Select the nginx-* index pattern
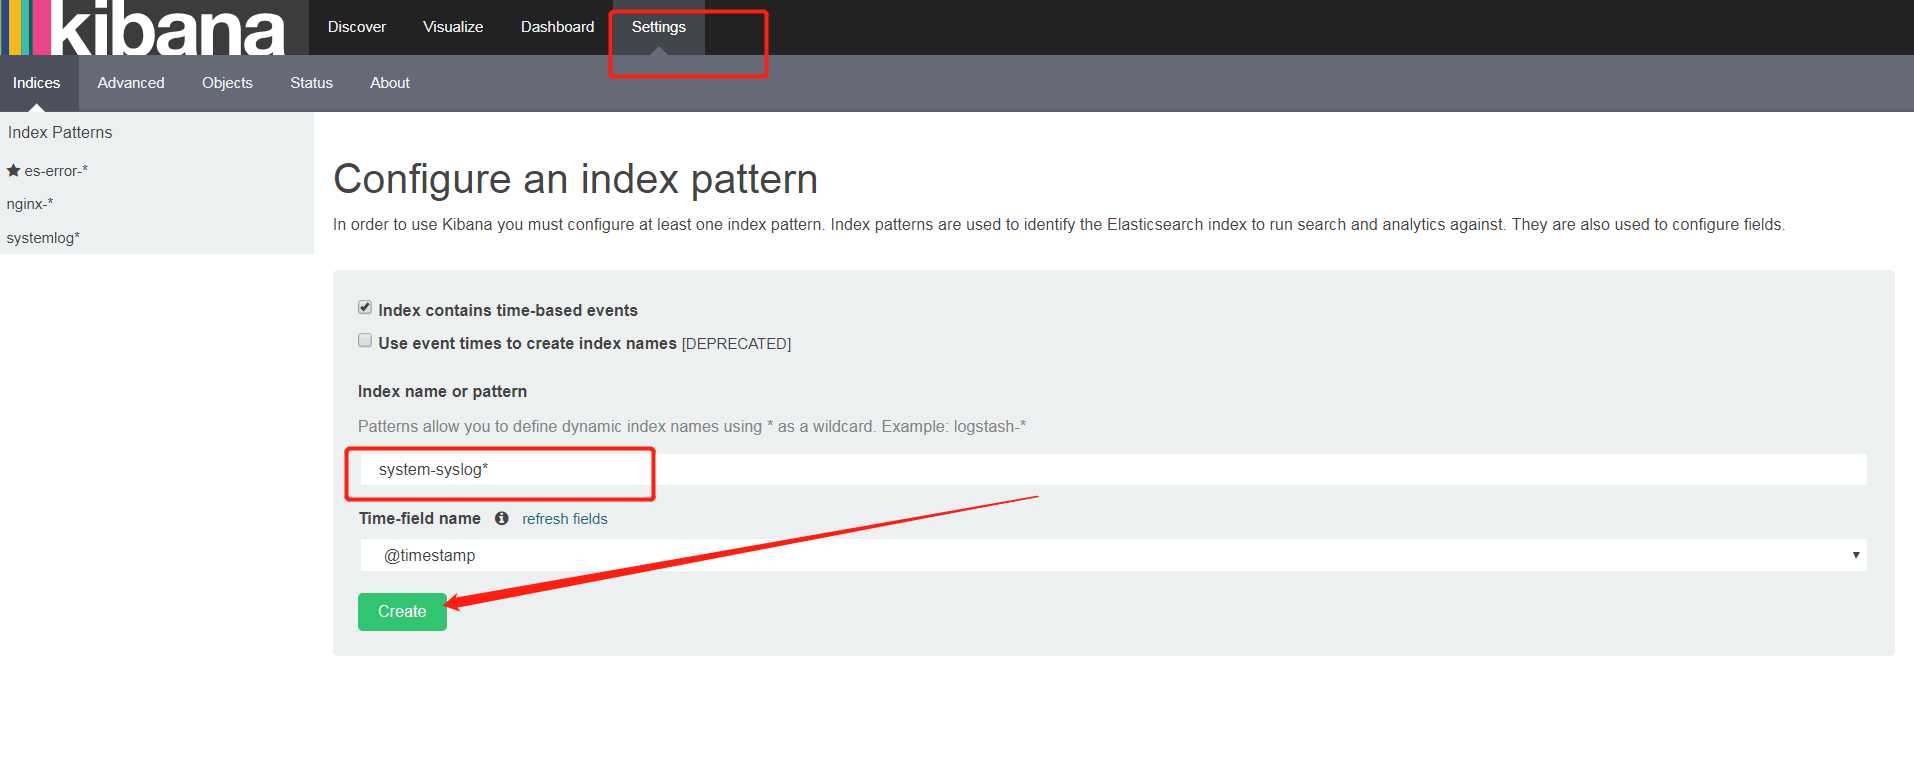The width and height of the screenshot is (1914, 781). [x=30, y=204]
